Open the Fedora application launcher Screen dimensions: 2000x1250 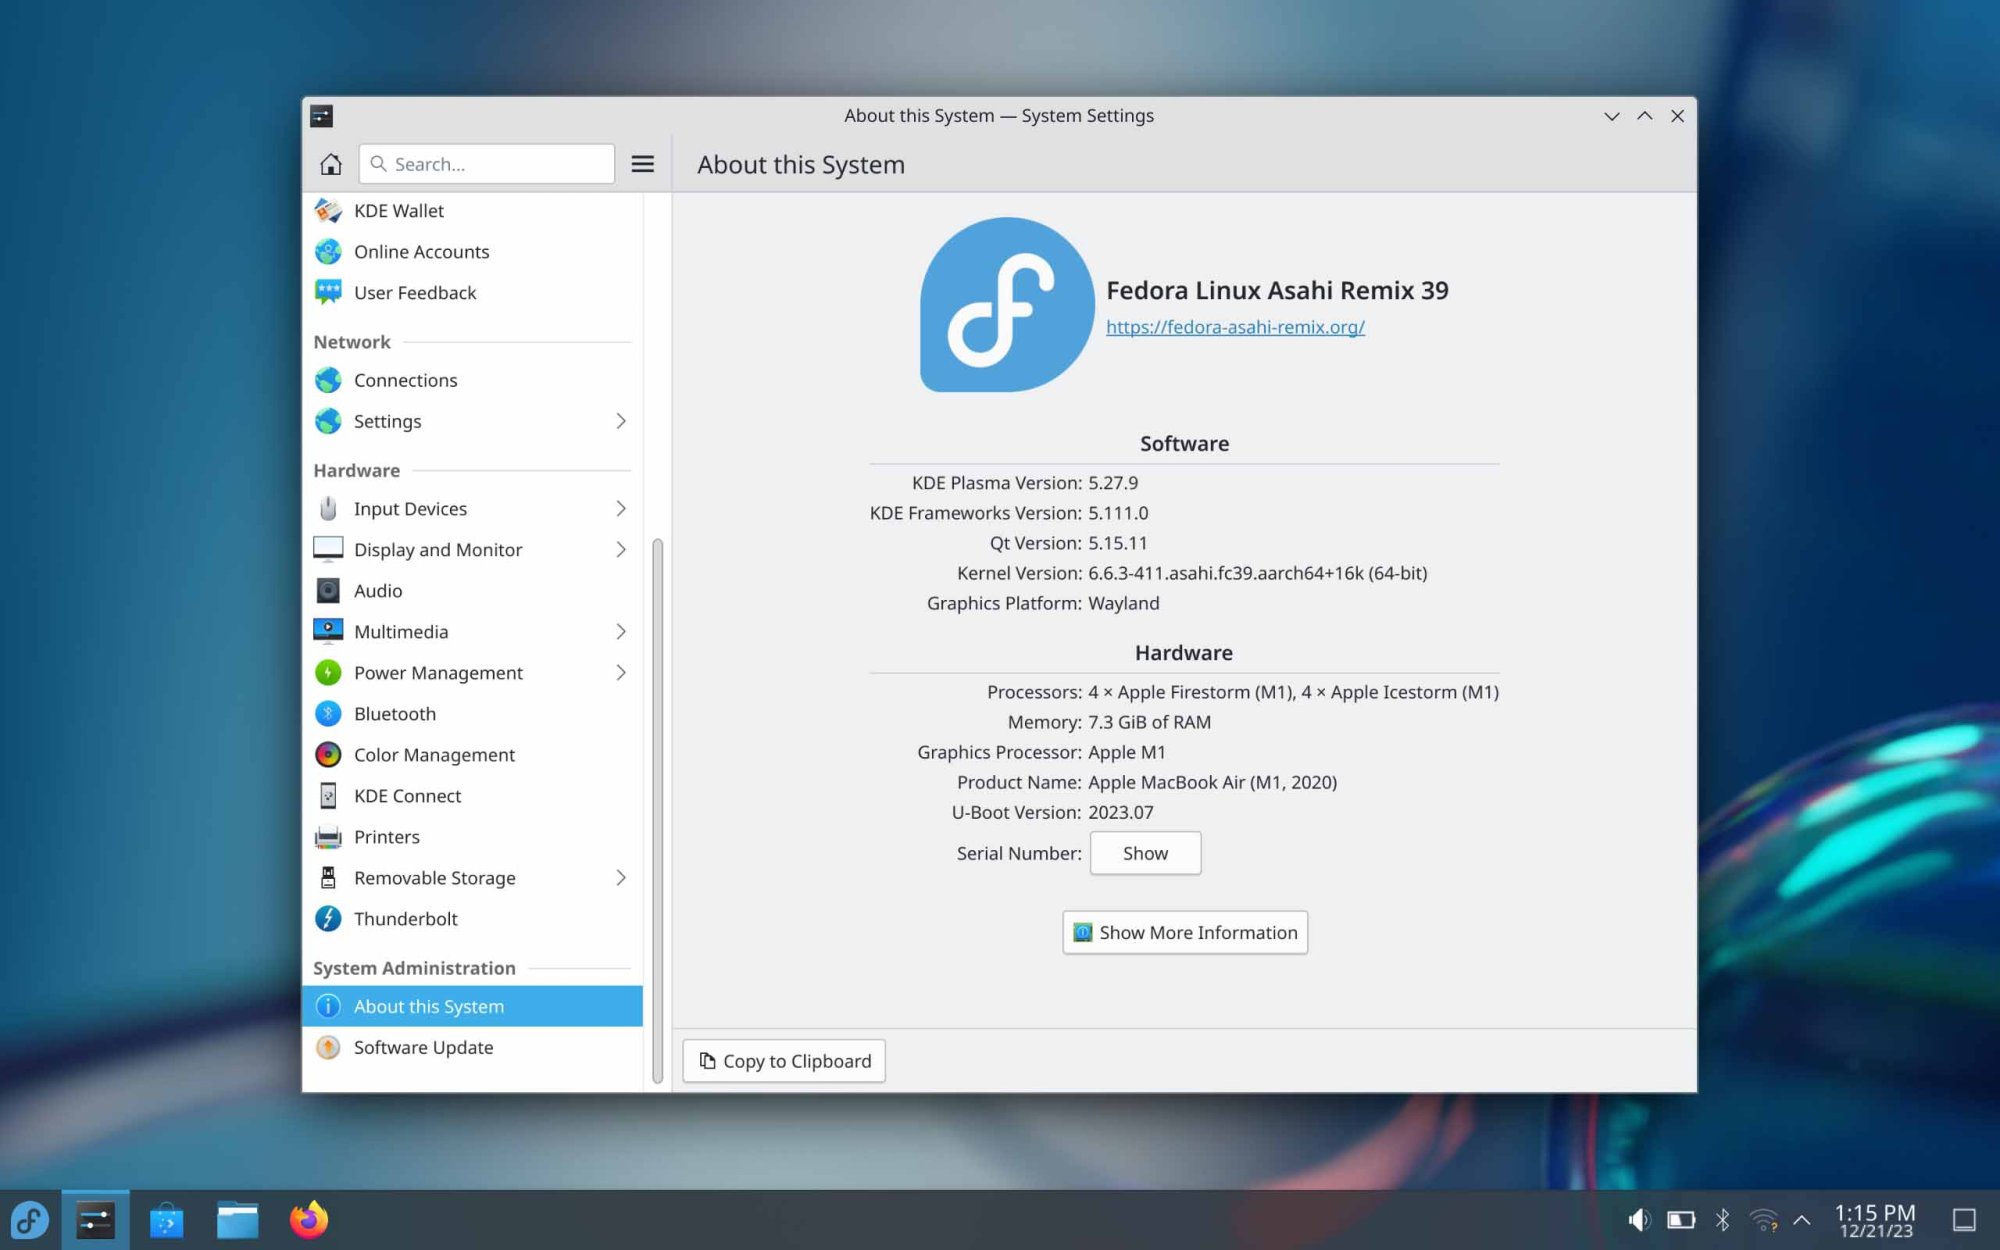pos(30,1220)
